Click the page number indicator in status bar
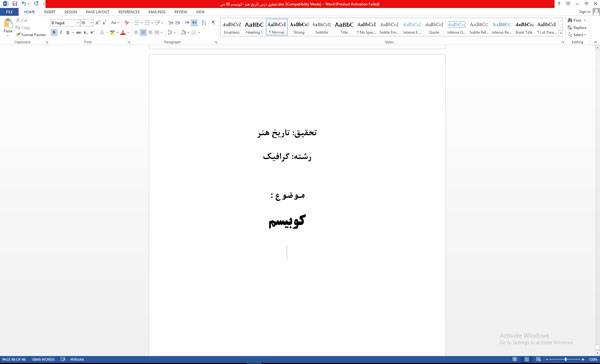Screen dimensions: 600x364 [14, 359]
